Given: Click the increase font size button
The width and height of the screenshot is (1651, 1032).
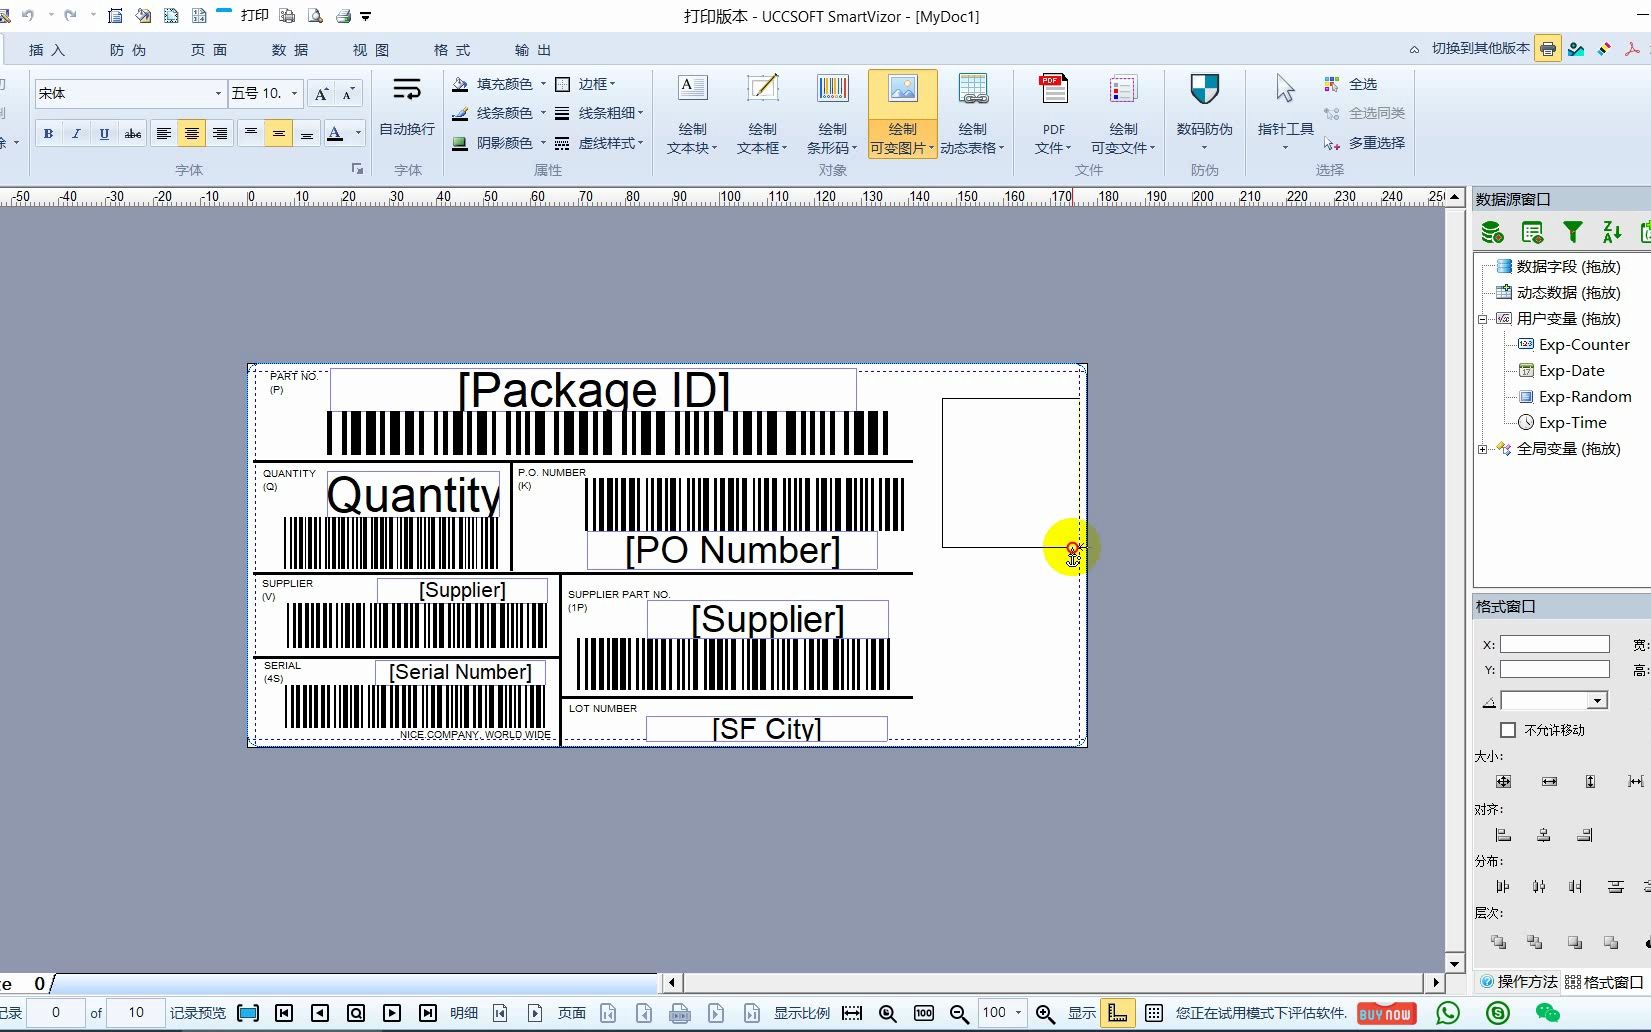Looking at the screenshot, I should (321, 94).
